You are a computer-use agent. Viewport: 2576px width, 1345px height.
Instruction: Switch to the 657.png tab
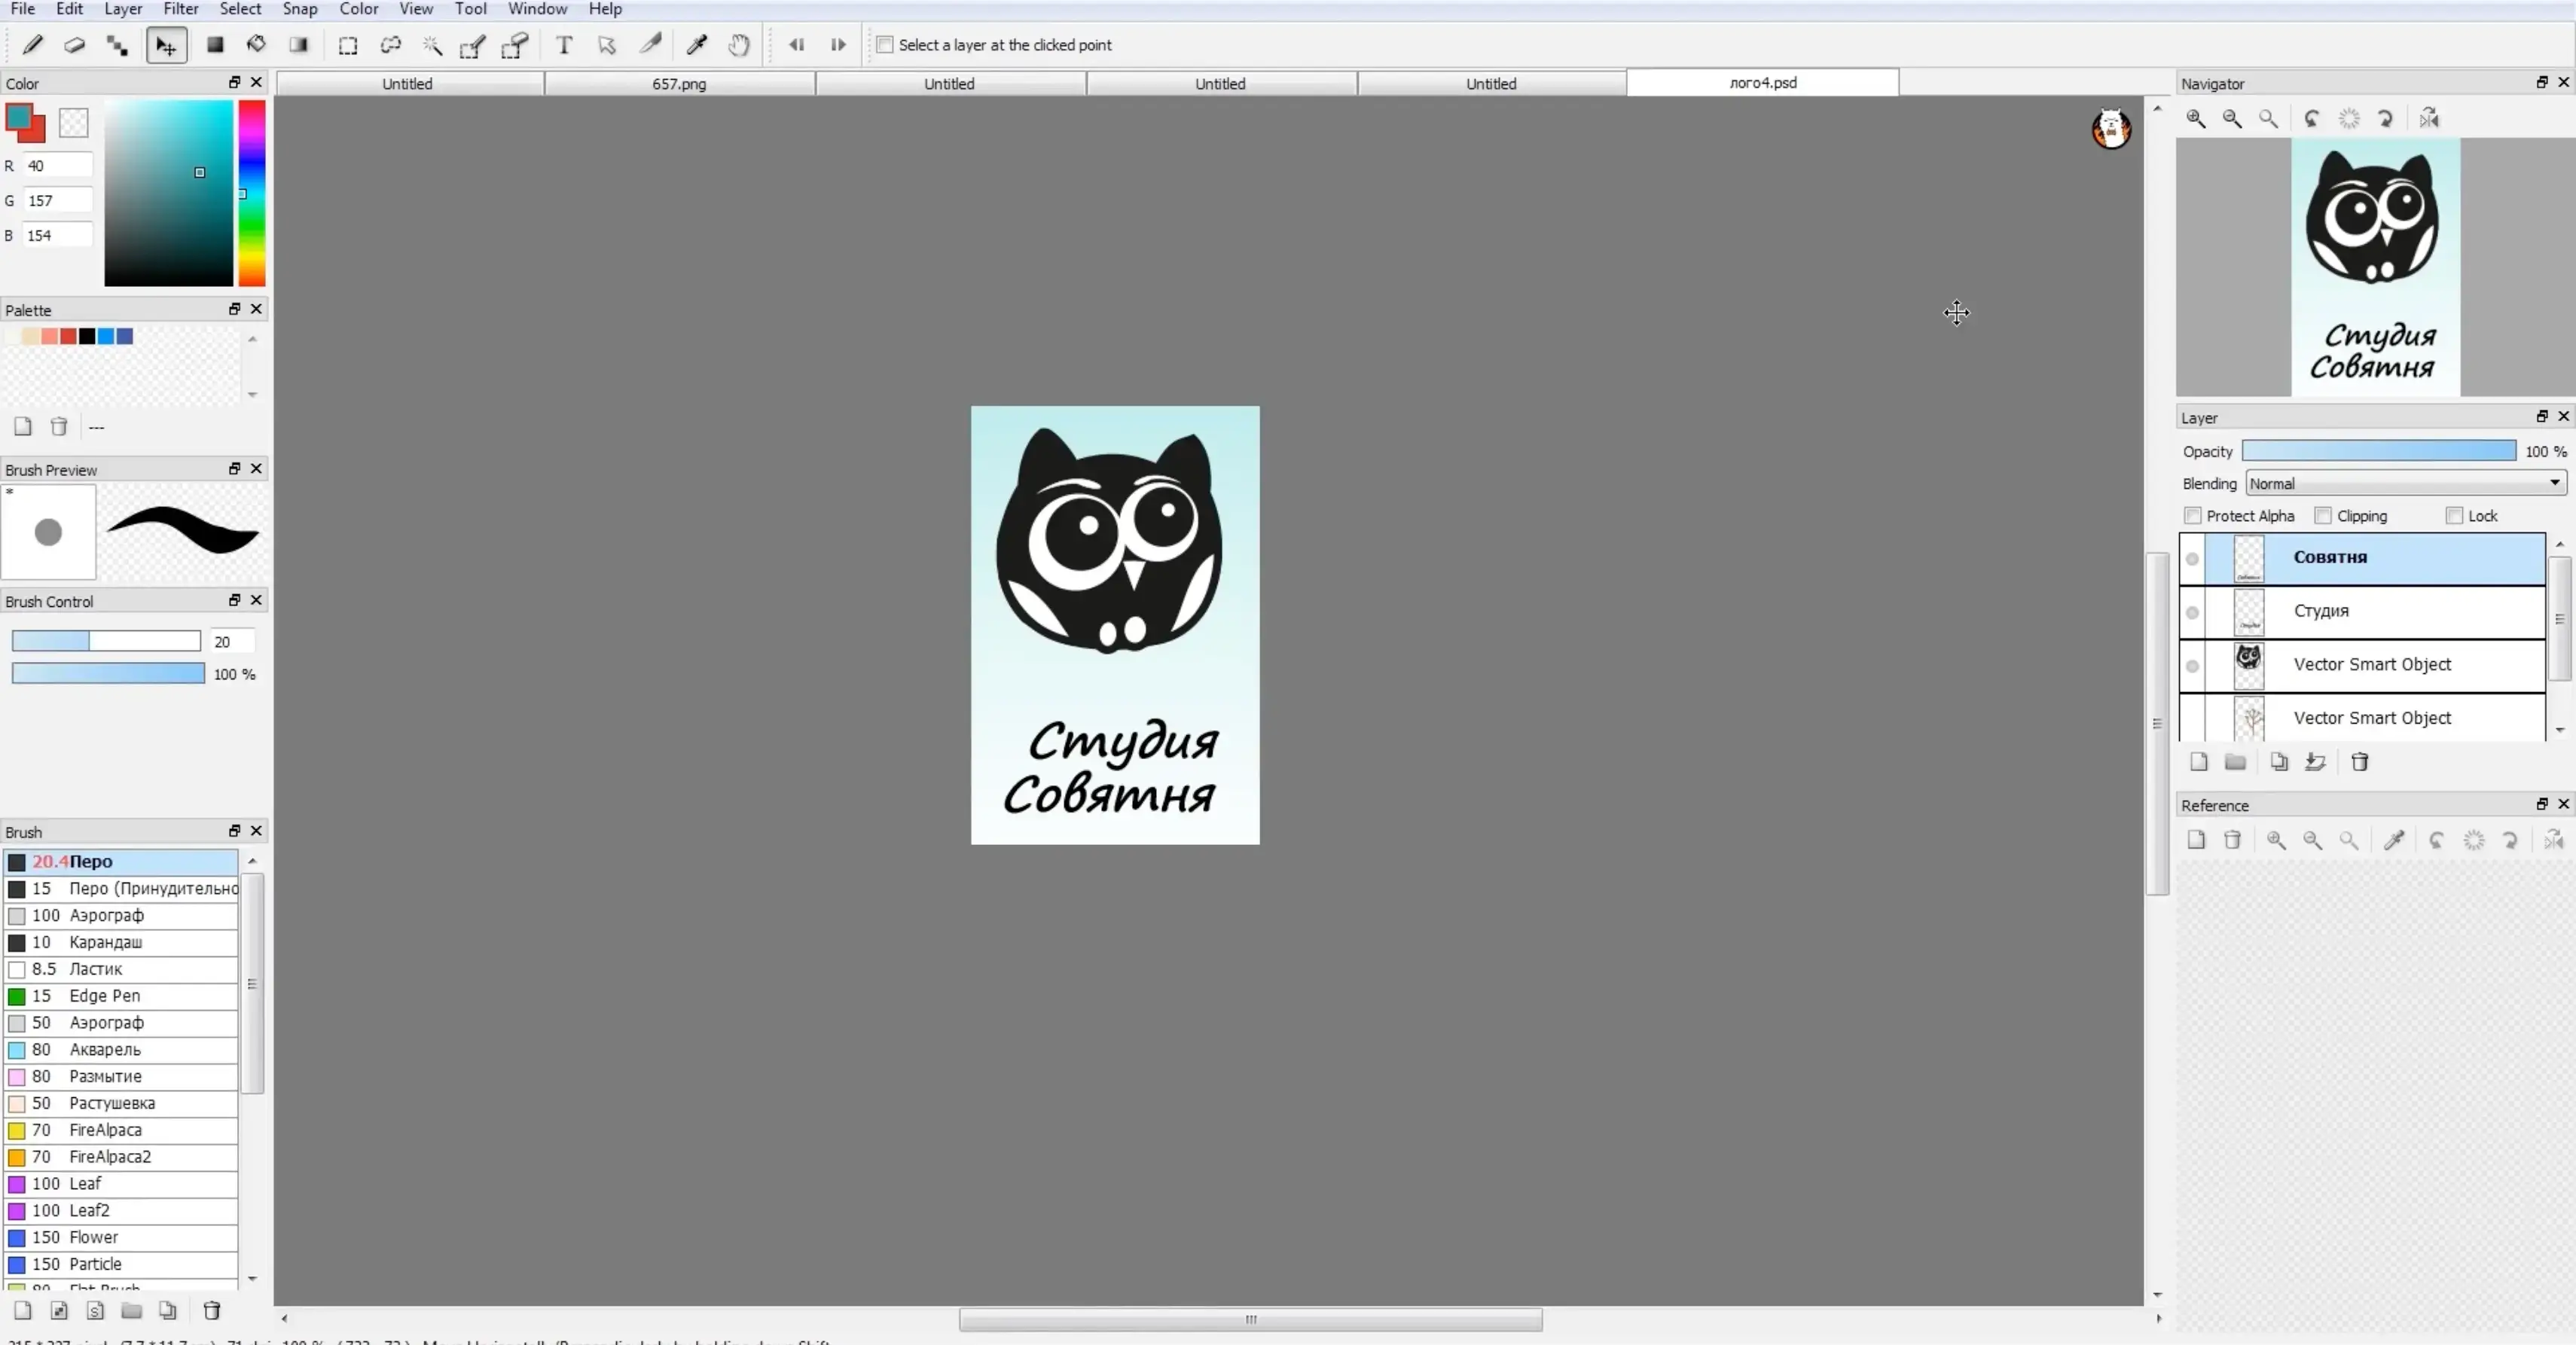click(679, 84)
